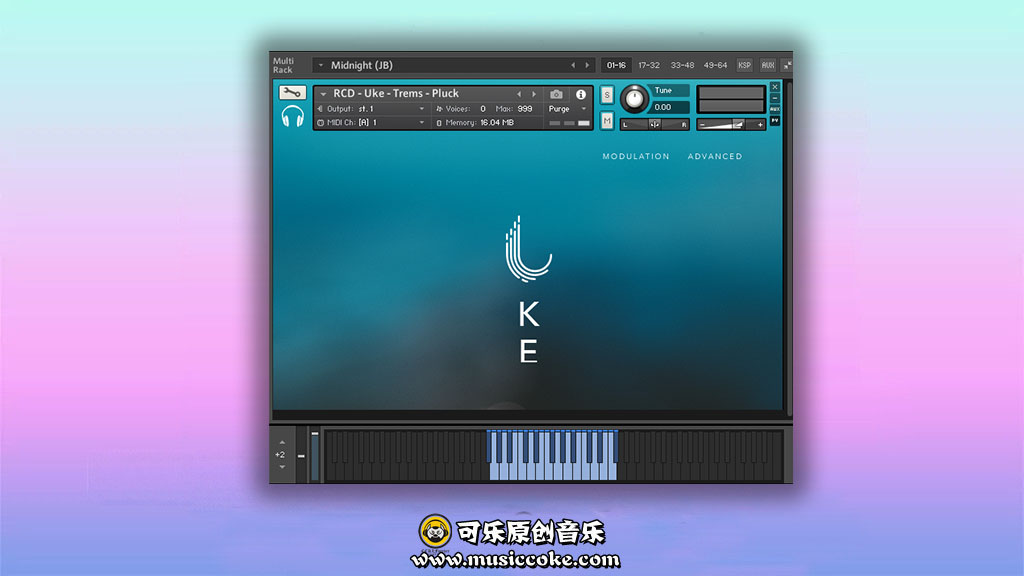Click the pitch bend wheel on keyboard
The height and width of the screenshot is (576, 1024).
(301, 456)
